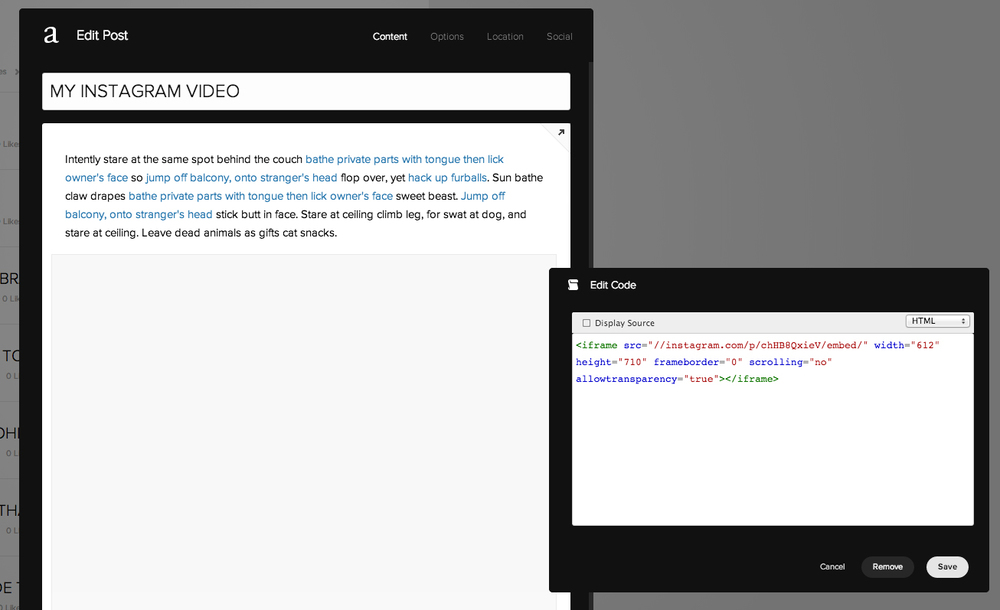Switch to the Options tab
This screenshot has height=610, width=1000.
447,36
